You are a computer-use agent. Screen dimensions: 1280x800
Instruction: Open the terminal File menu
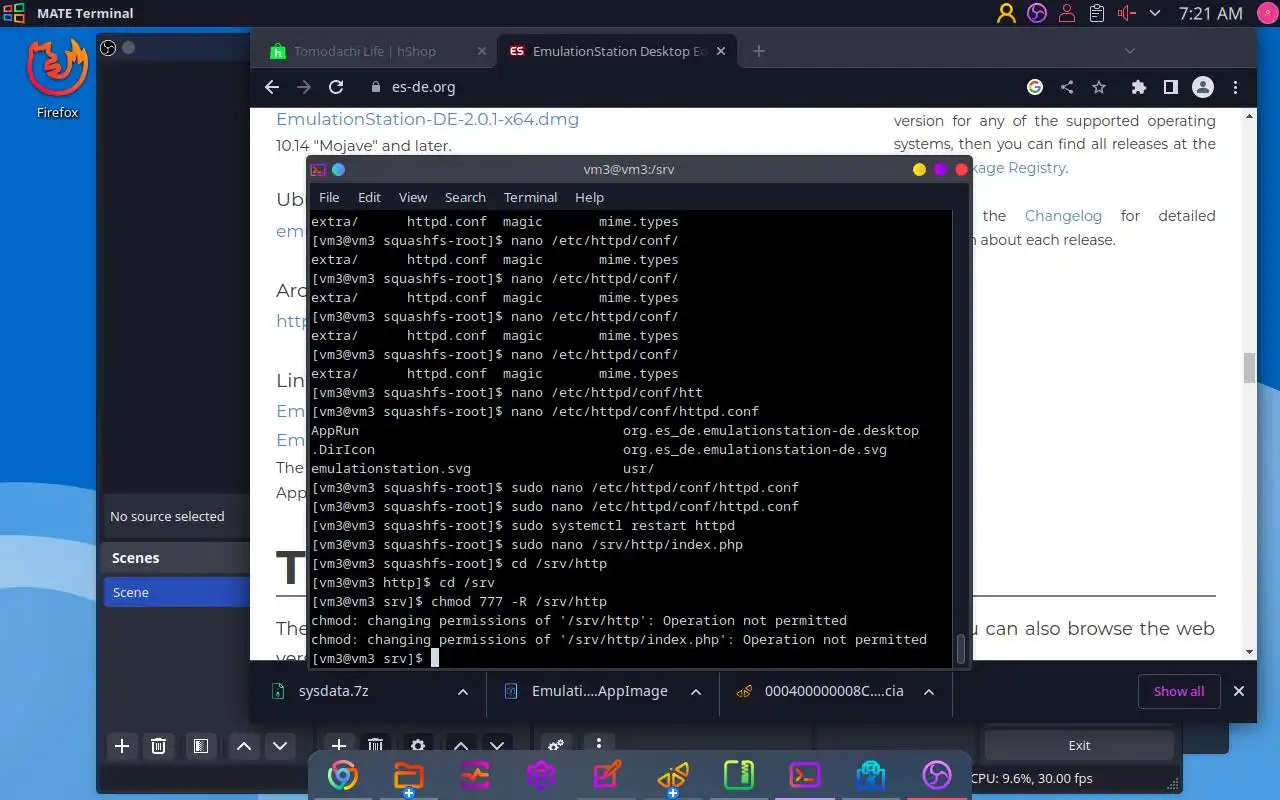[329, 197]
